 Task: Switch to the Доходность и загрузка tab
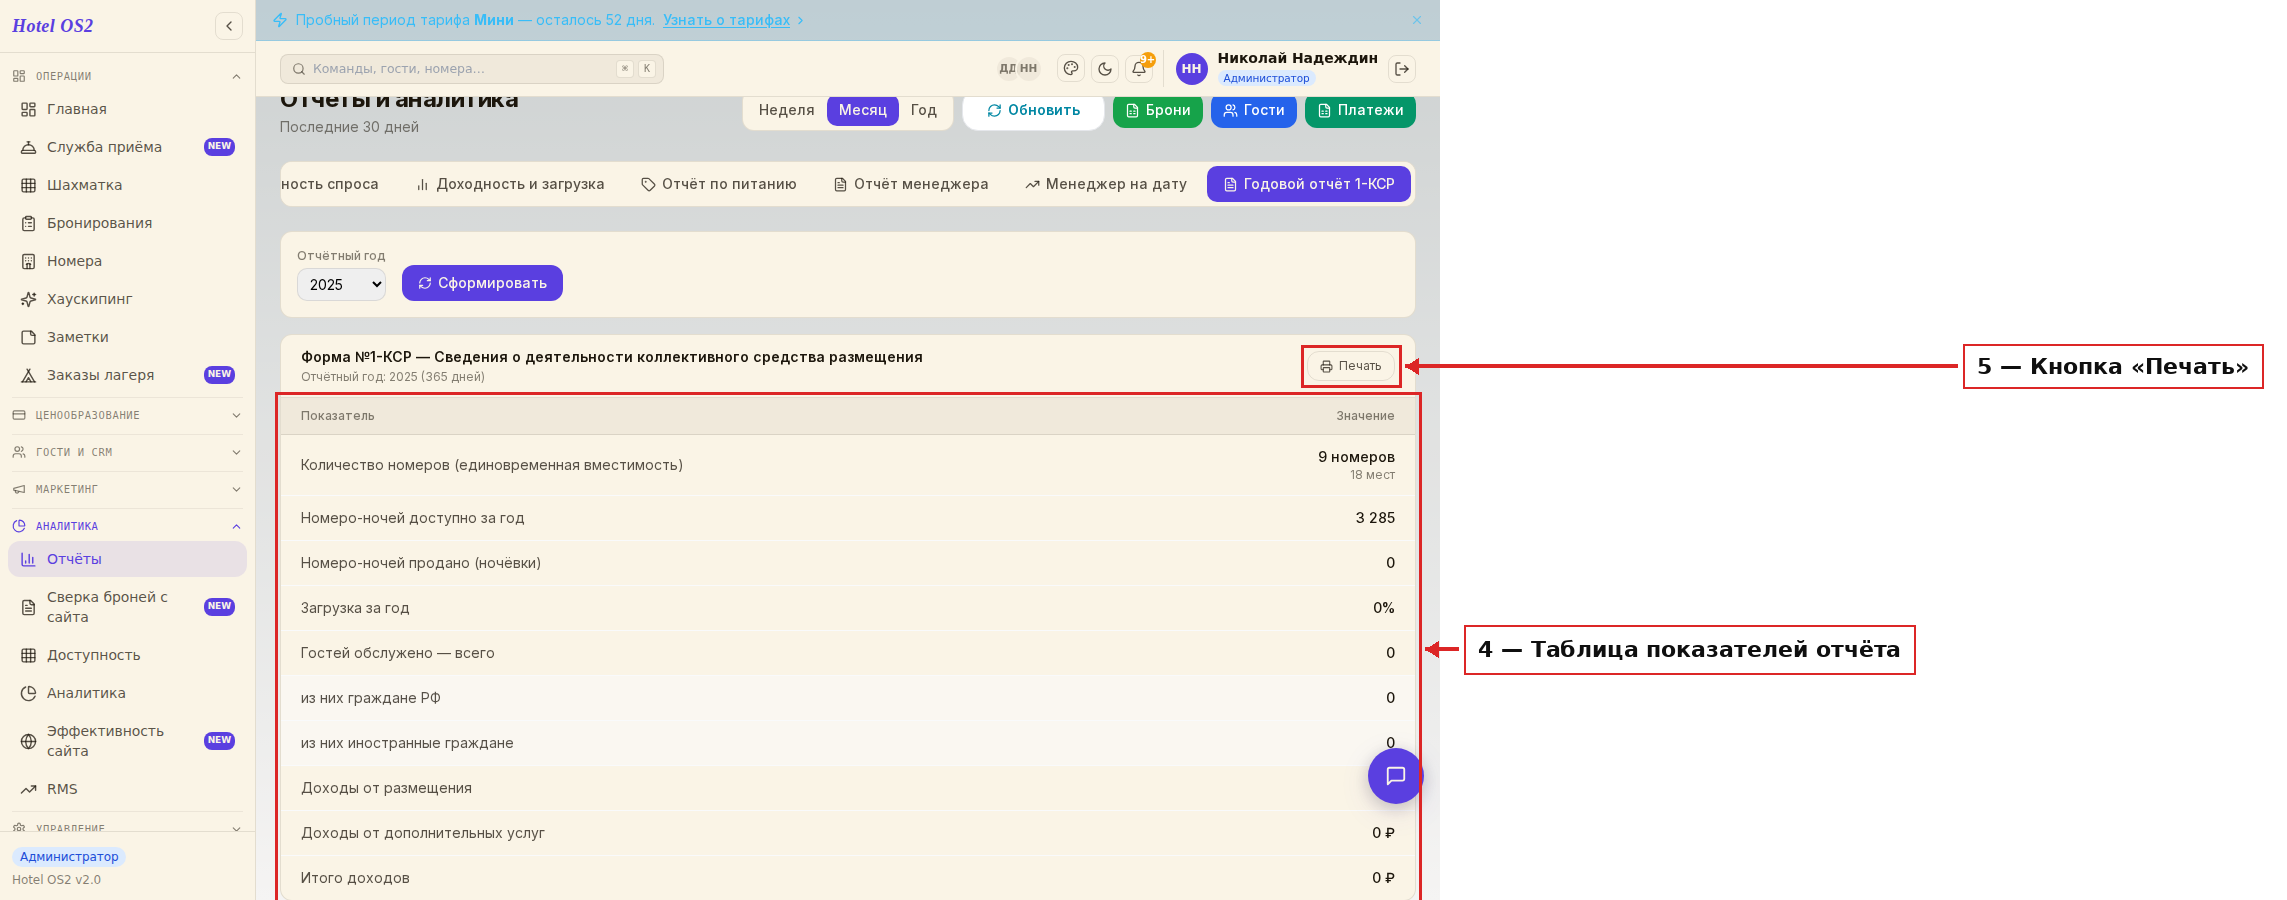tap(510, 184)
